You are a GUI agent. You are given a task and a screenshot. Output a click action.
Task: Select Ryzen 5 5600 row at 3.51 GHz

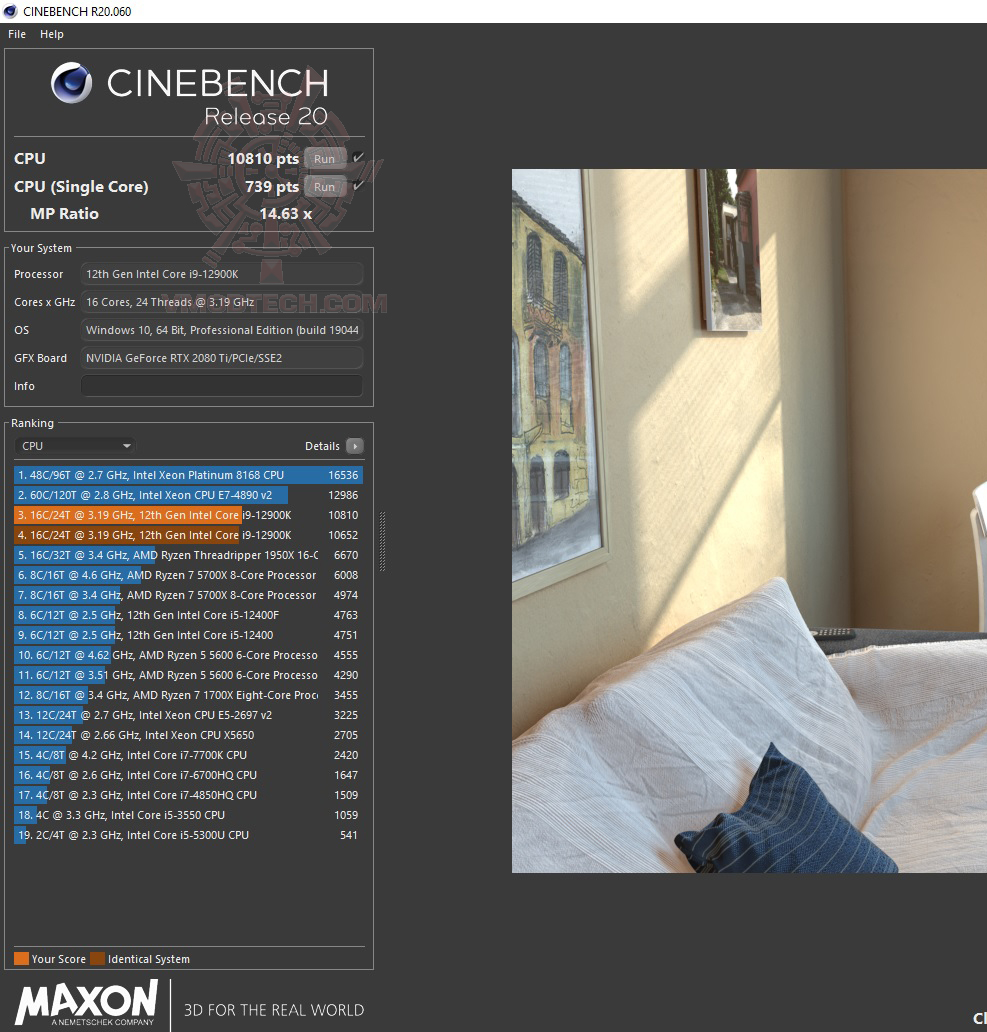188,675
